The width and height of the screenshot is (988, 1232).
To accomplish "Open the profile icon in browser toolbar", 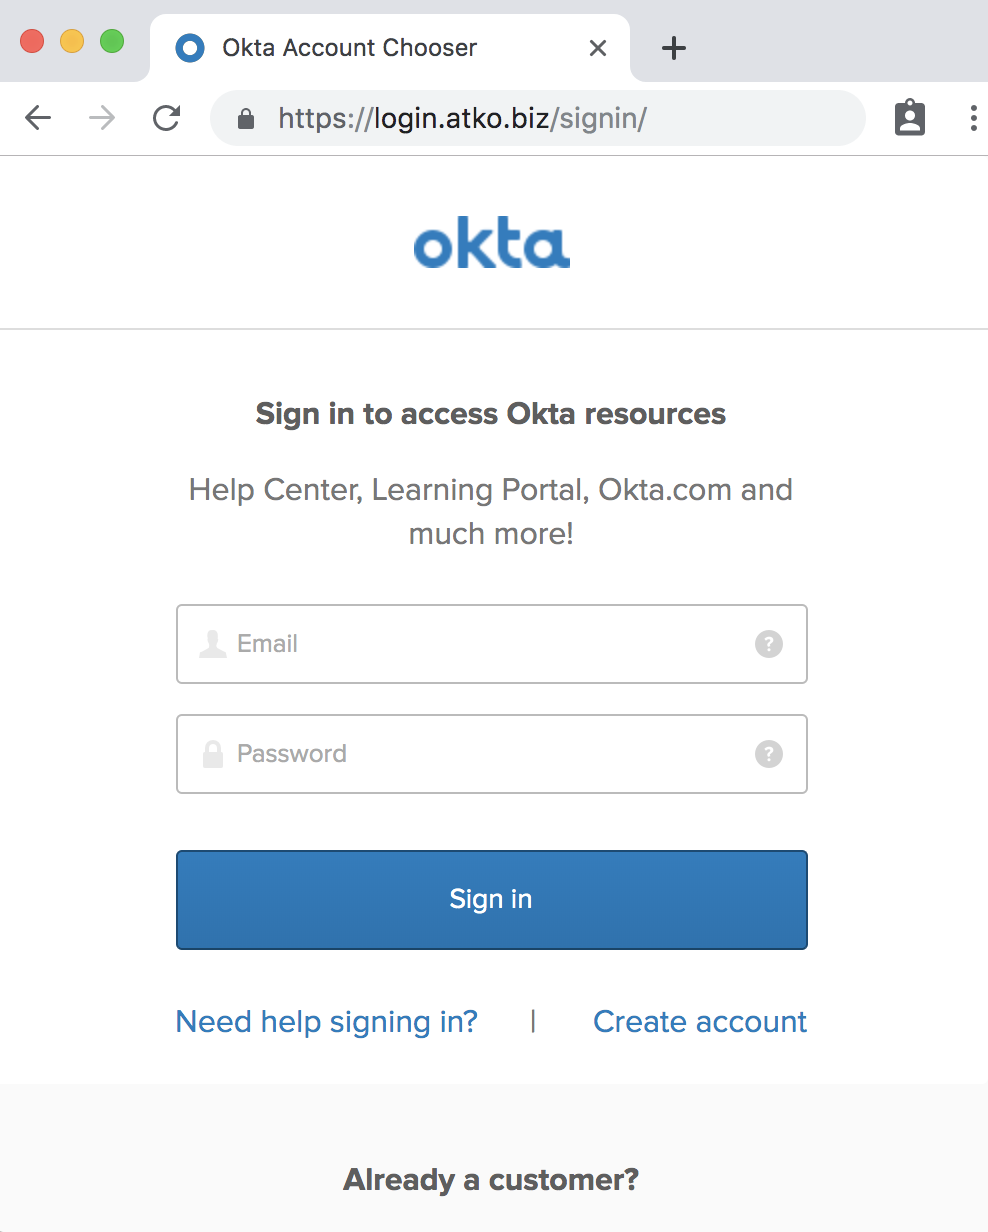I will (909, 118).
